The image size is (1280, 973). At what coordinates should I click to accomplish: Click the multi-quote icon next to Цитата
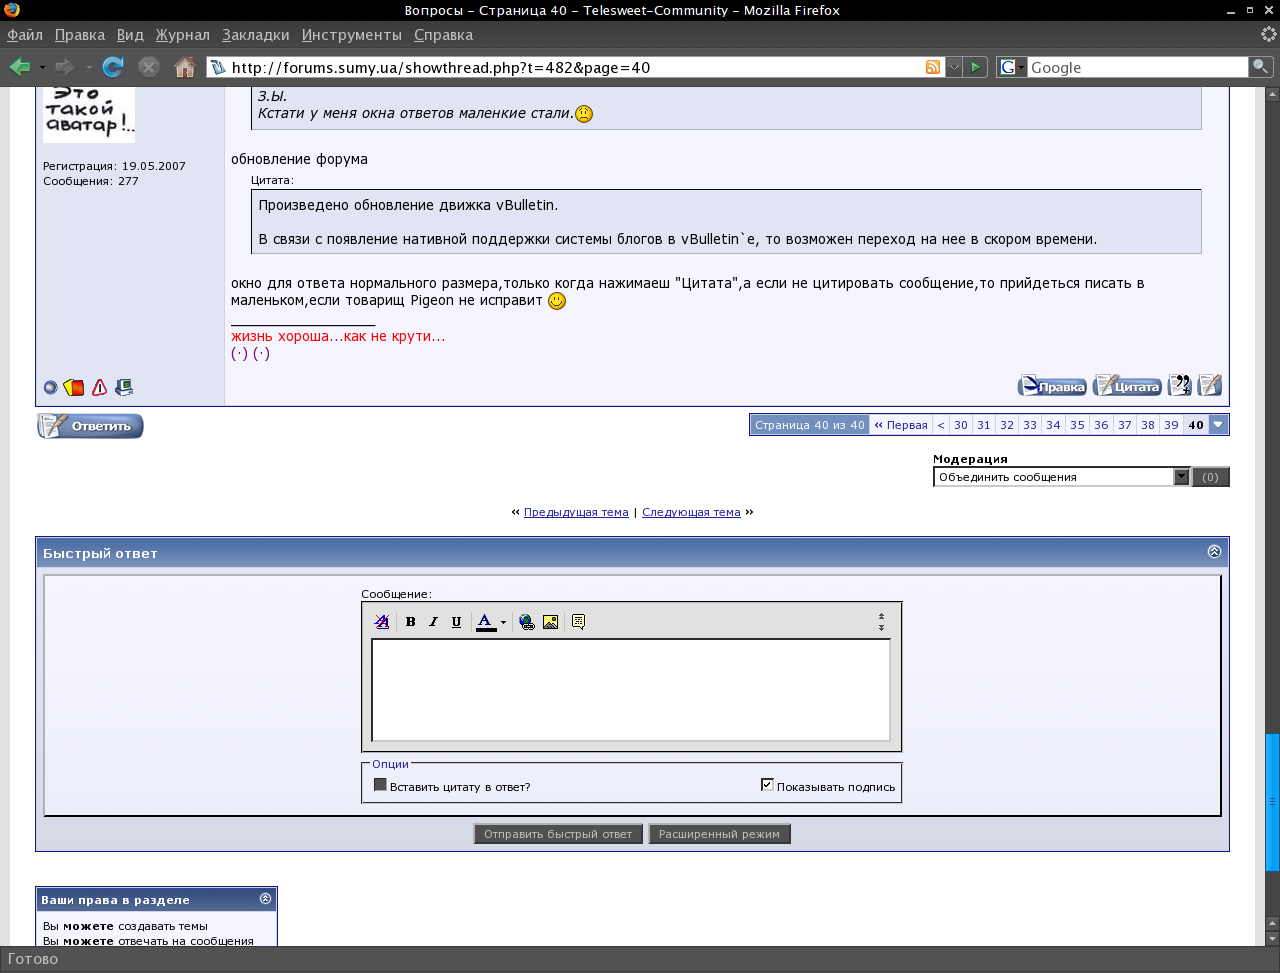1180,385
